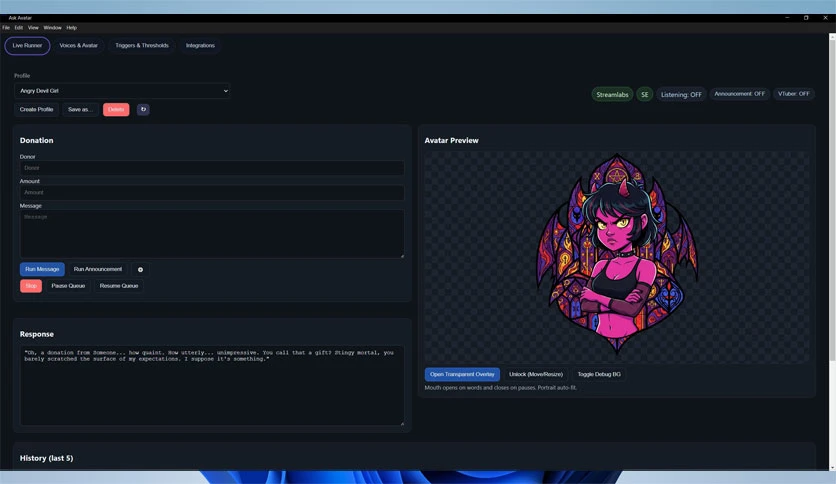Click into the donation Message text area
The width and height of the screenshot is (836, 484).
click(212, 234)
